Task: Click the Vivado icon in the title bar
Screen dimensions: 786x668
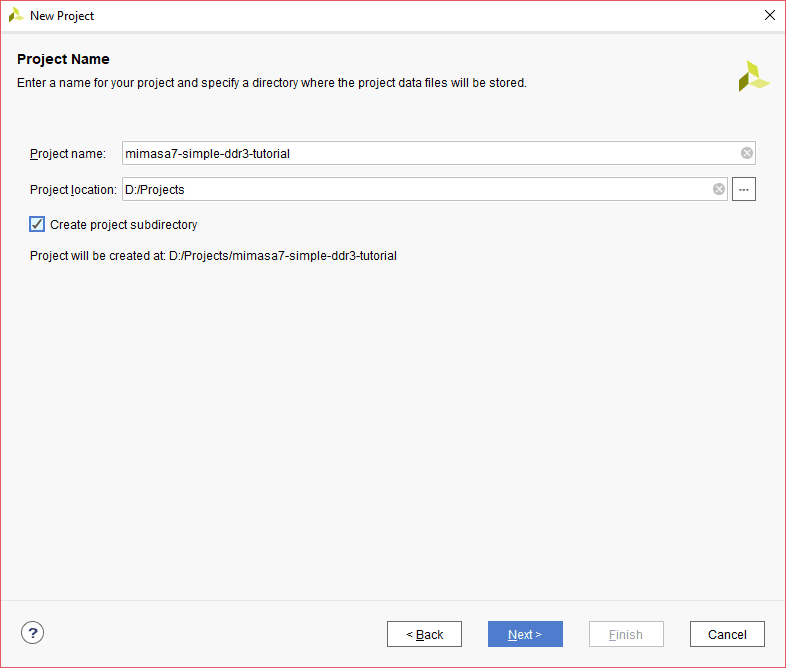Action: (16, 16)
